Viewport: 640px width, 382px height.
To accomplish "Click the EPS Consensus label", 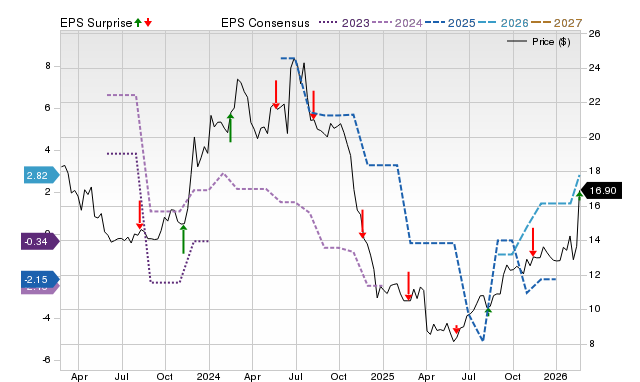I will point(265,23).
